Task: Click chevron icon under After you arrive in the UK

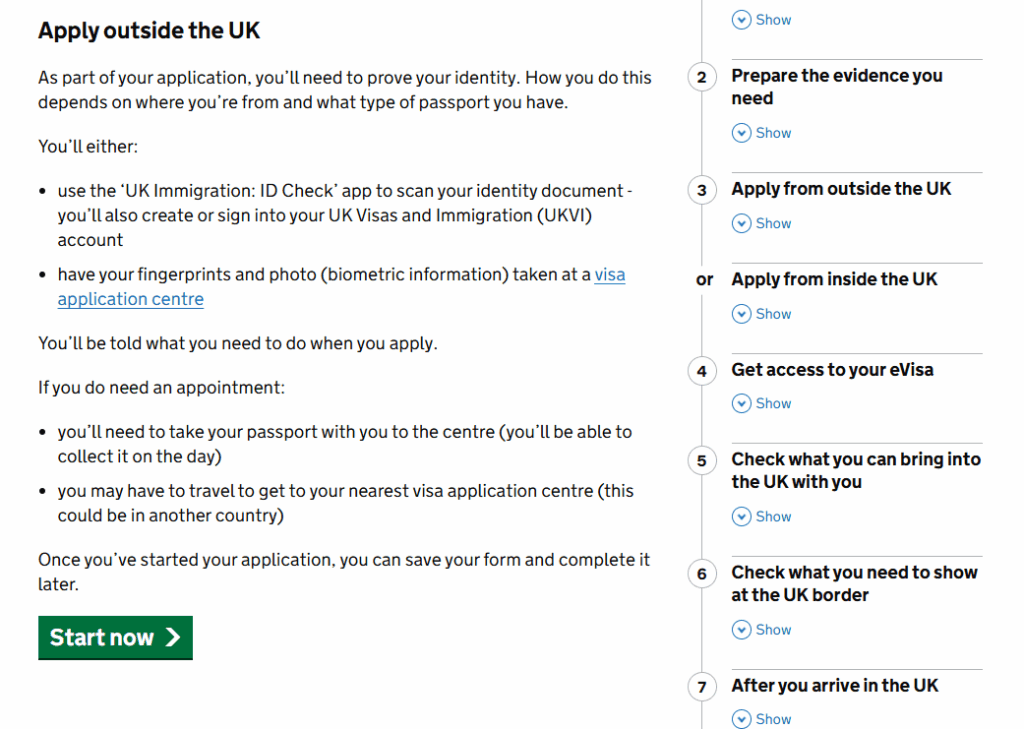Action: pos(741,719)
